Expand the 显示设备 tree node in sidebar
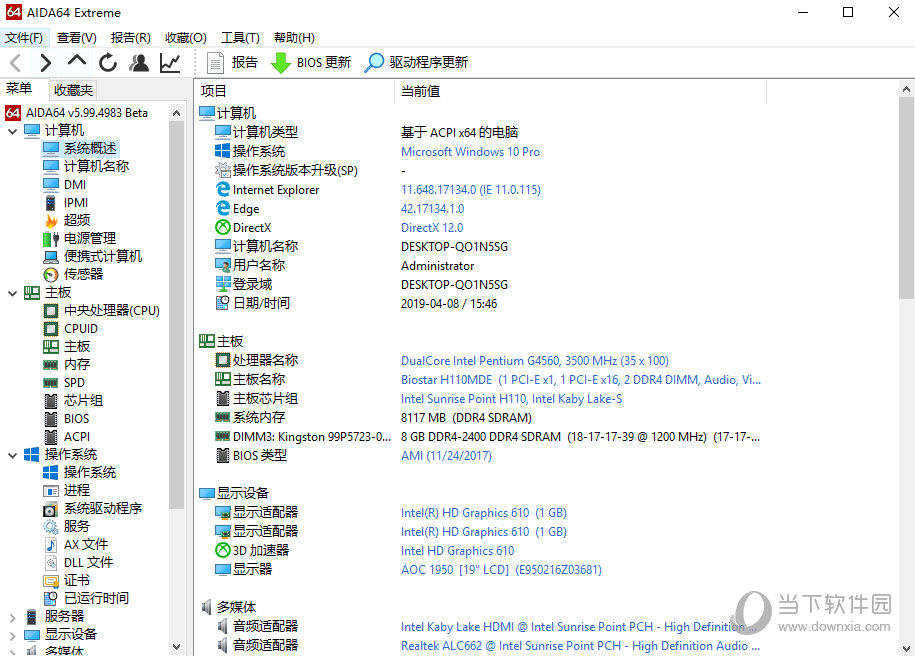The height and width of the screenshot is (656, 915). 12,635
